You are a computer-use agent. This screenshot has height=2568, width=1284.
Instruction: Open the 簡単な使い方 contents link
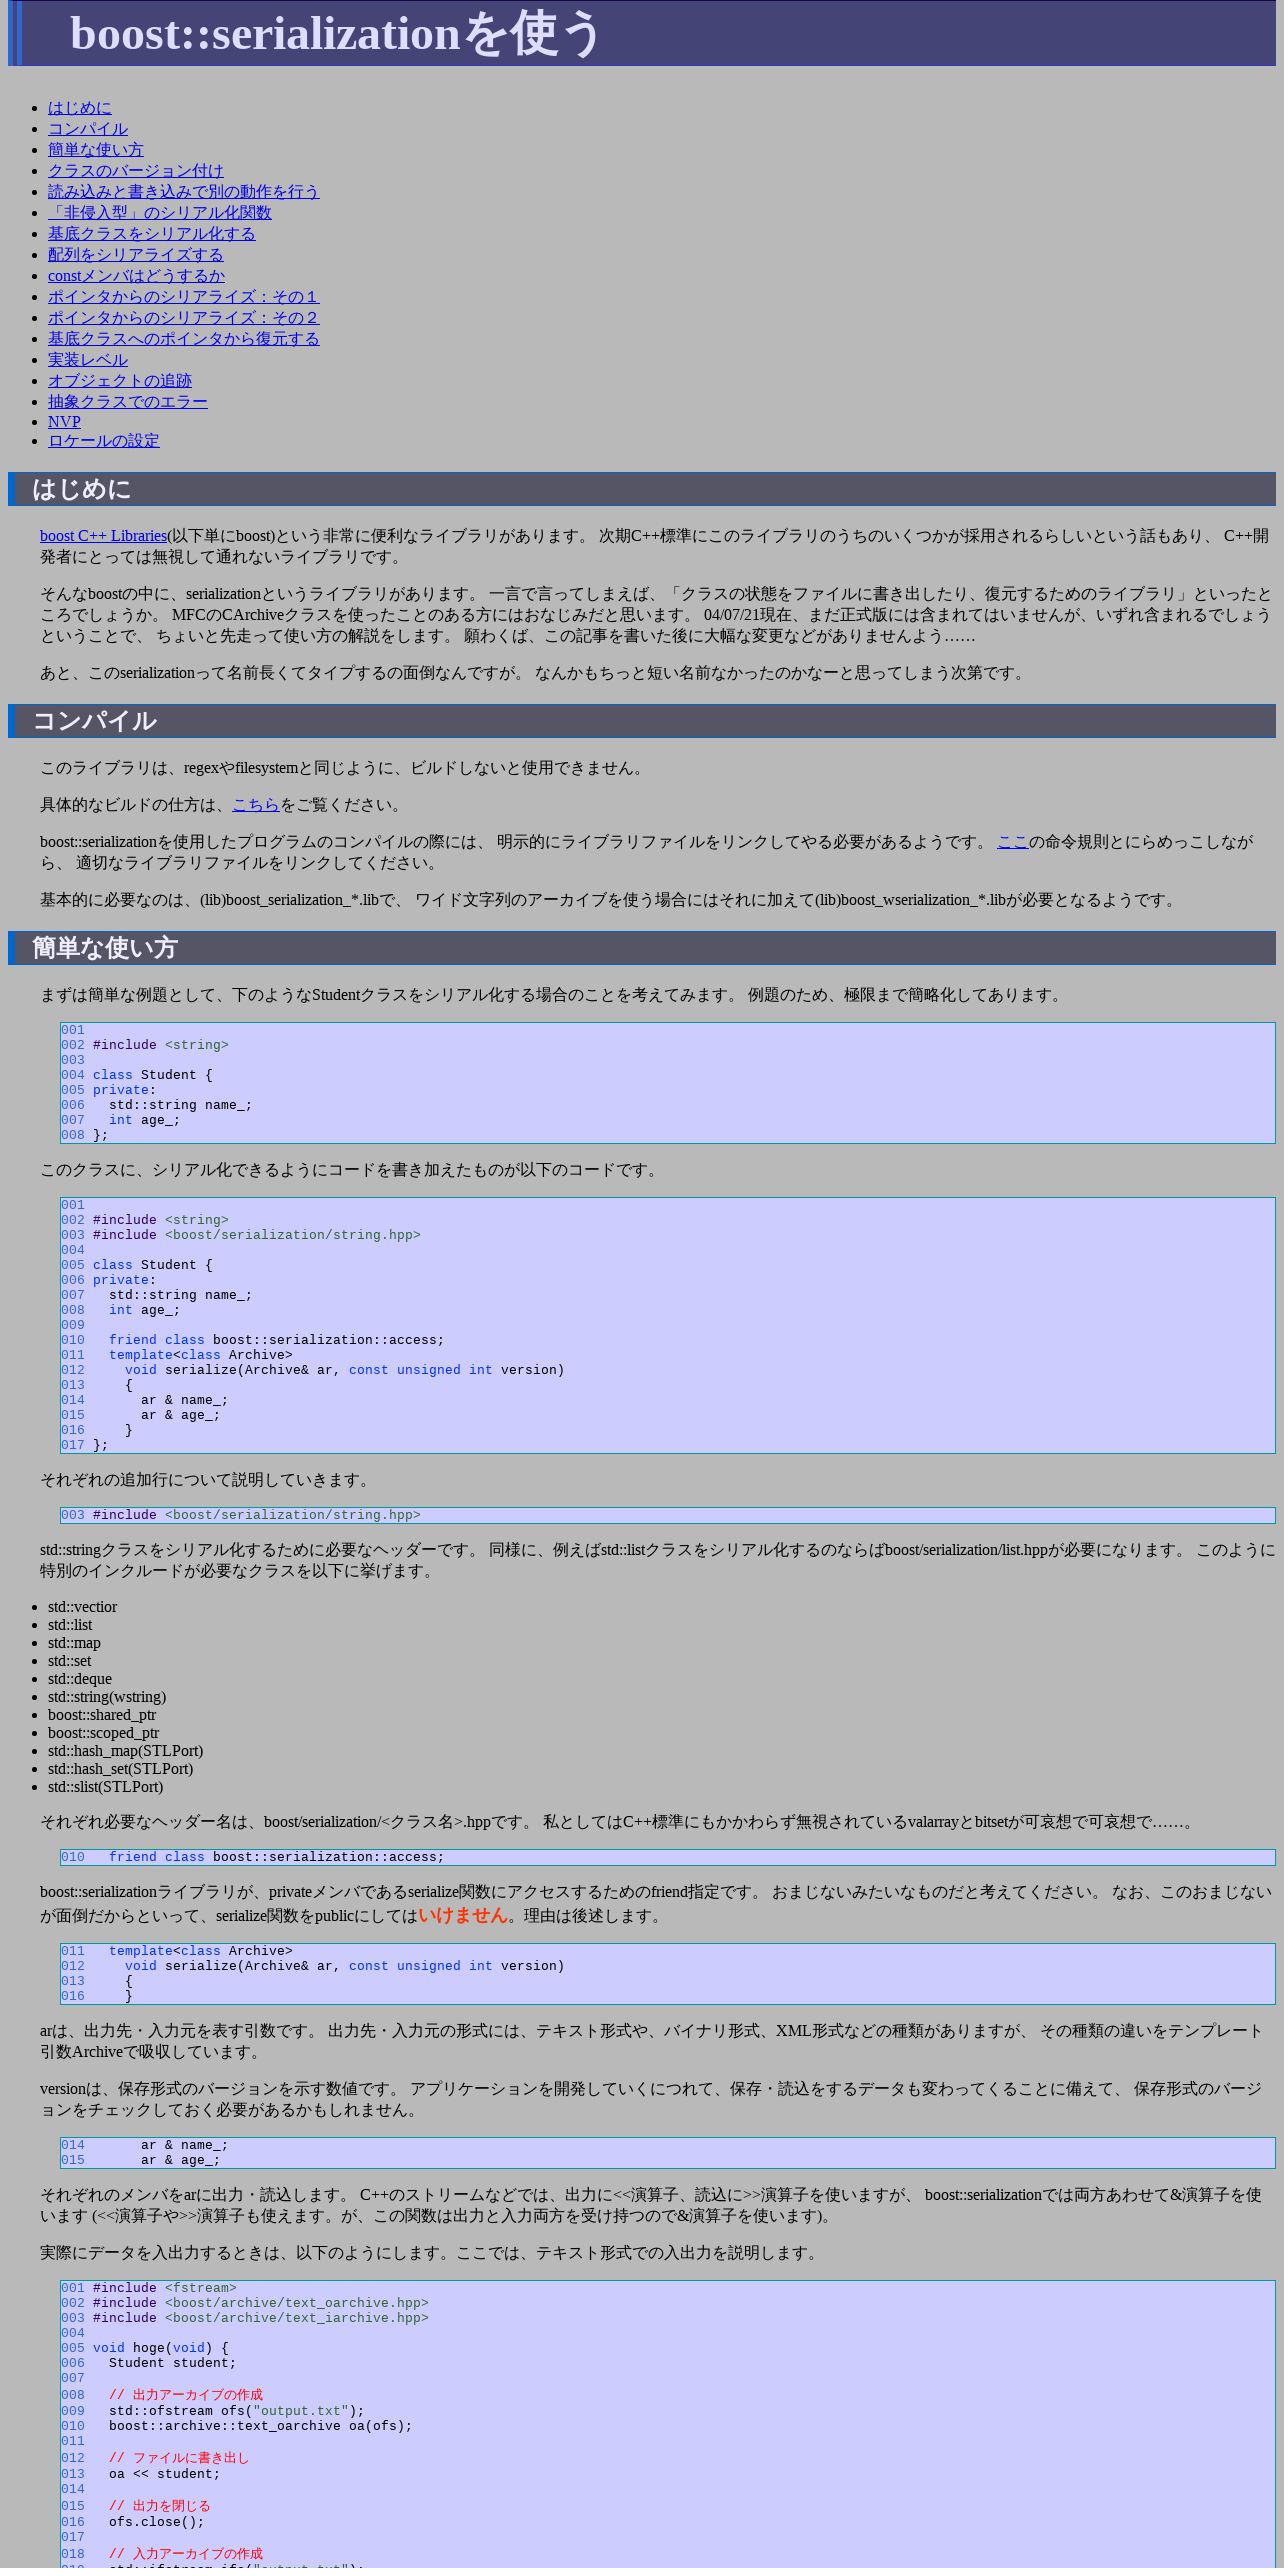(x=96, y=150)
